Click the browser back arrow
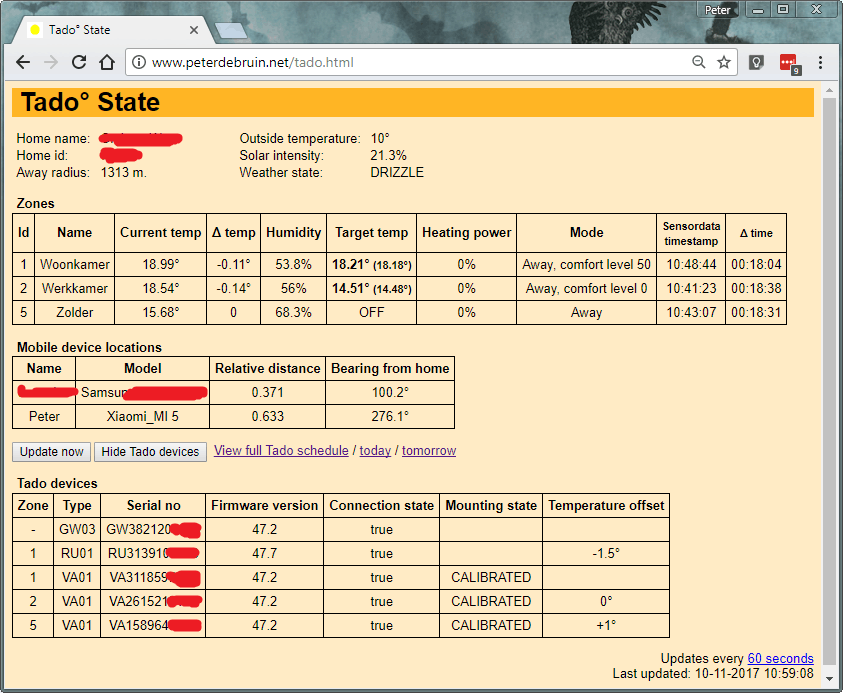The width and height of the screenshot is (844, 693). [22, 62]
